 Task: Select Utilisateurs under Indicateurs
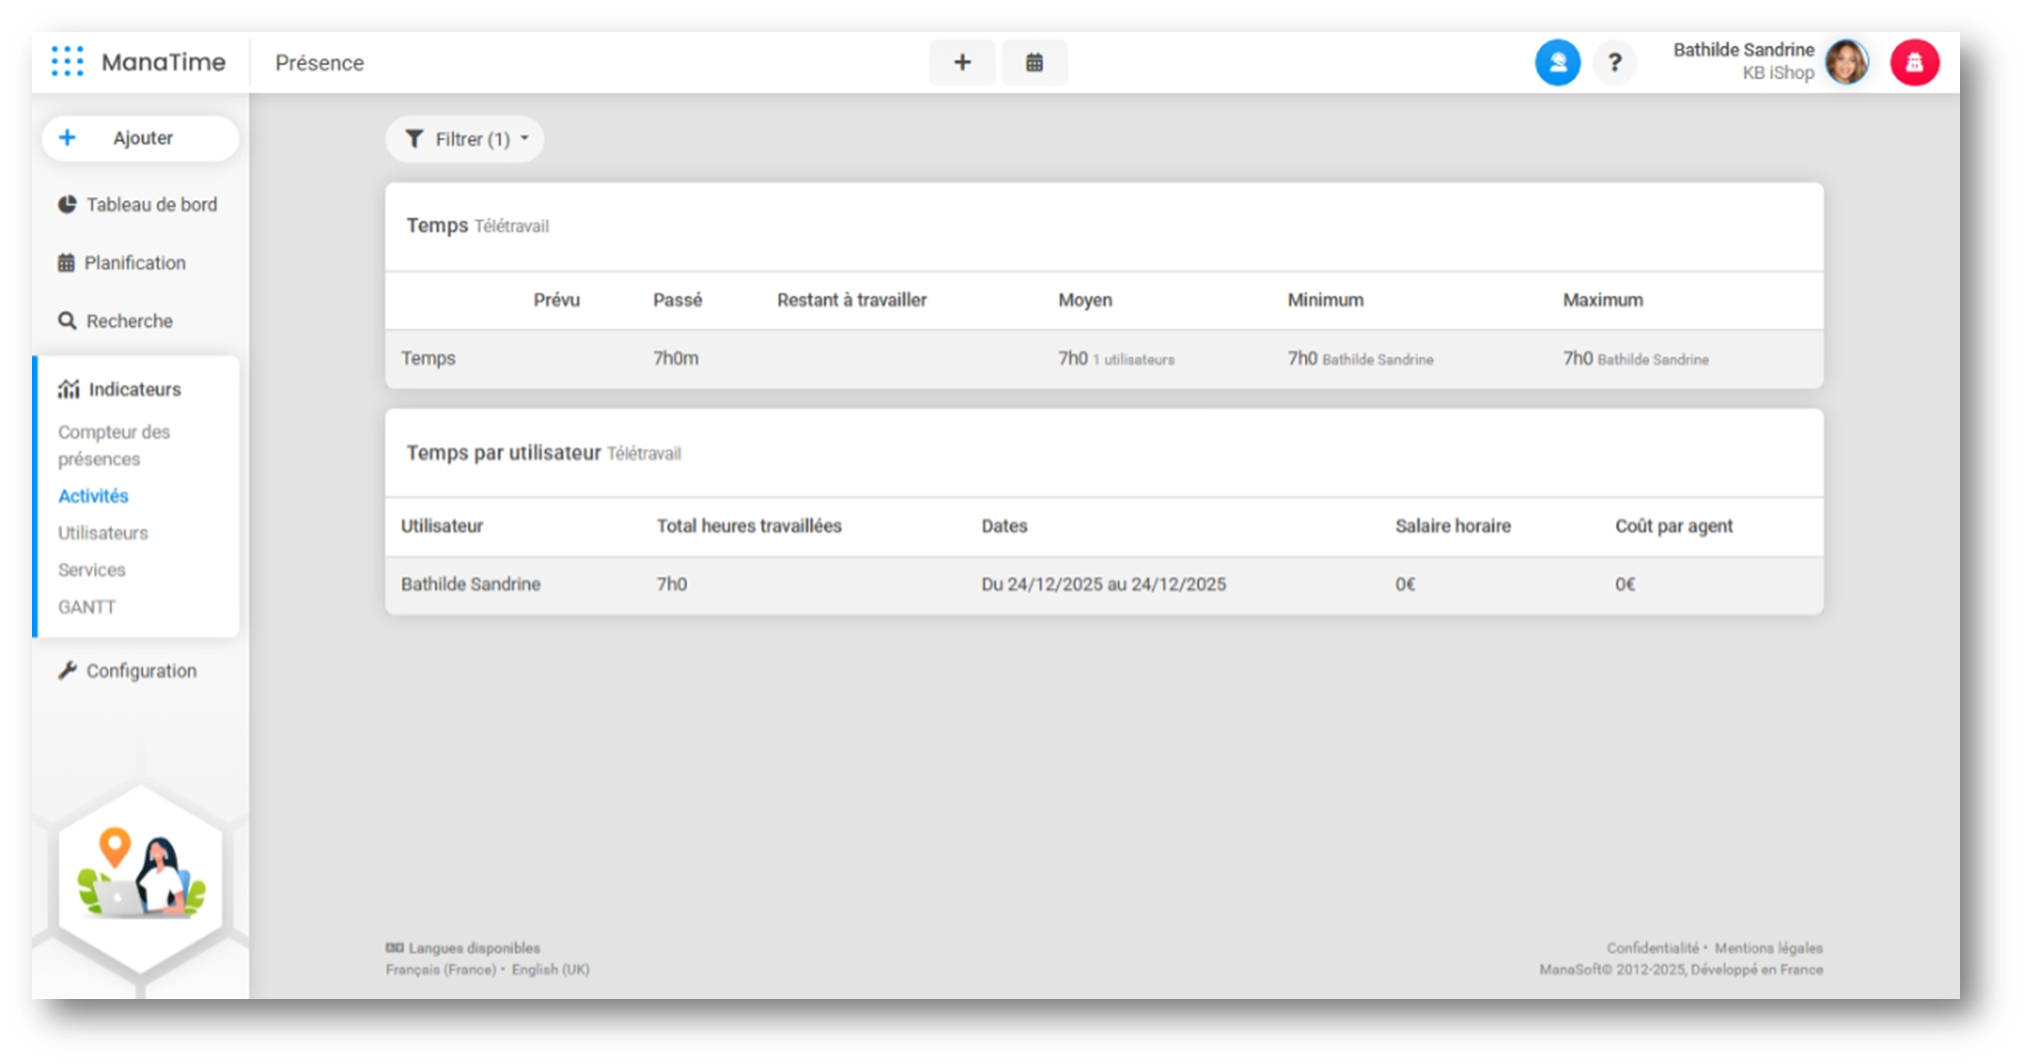point(102,533)
